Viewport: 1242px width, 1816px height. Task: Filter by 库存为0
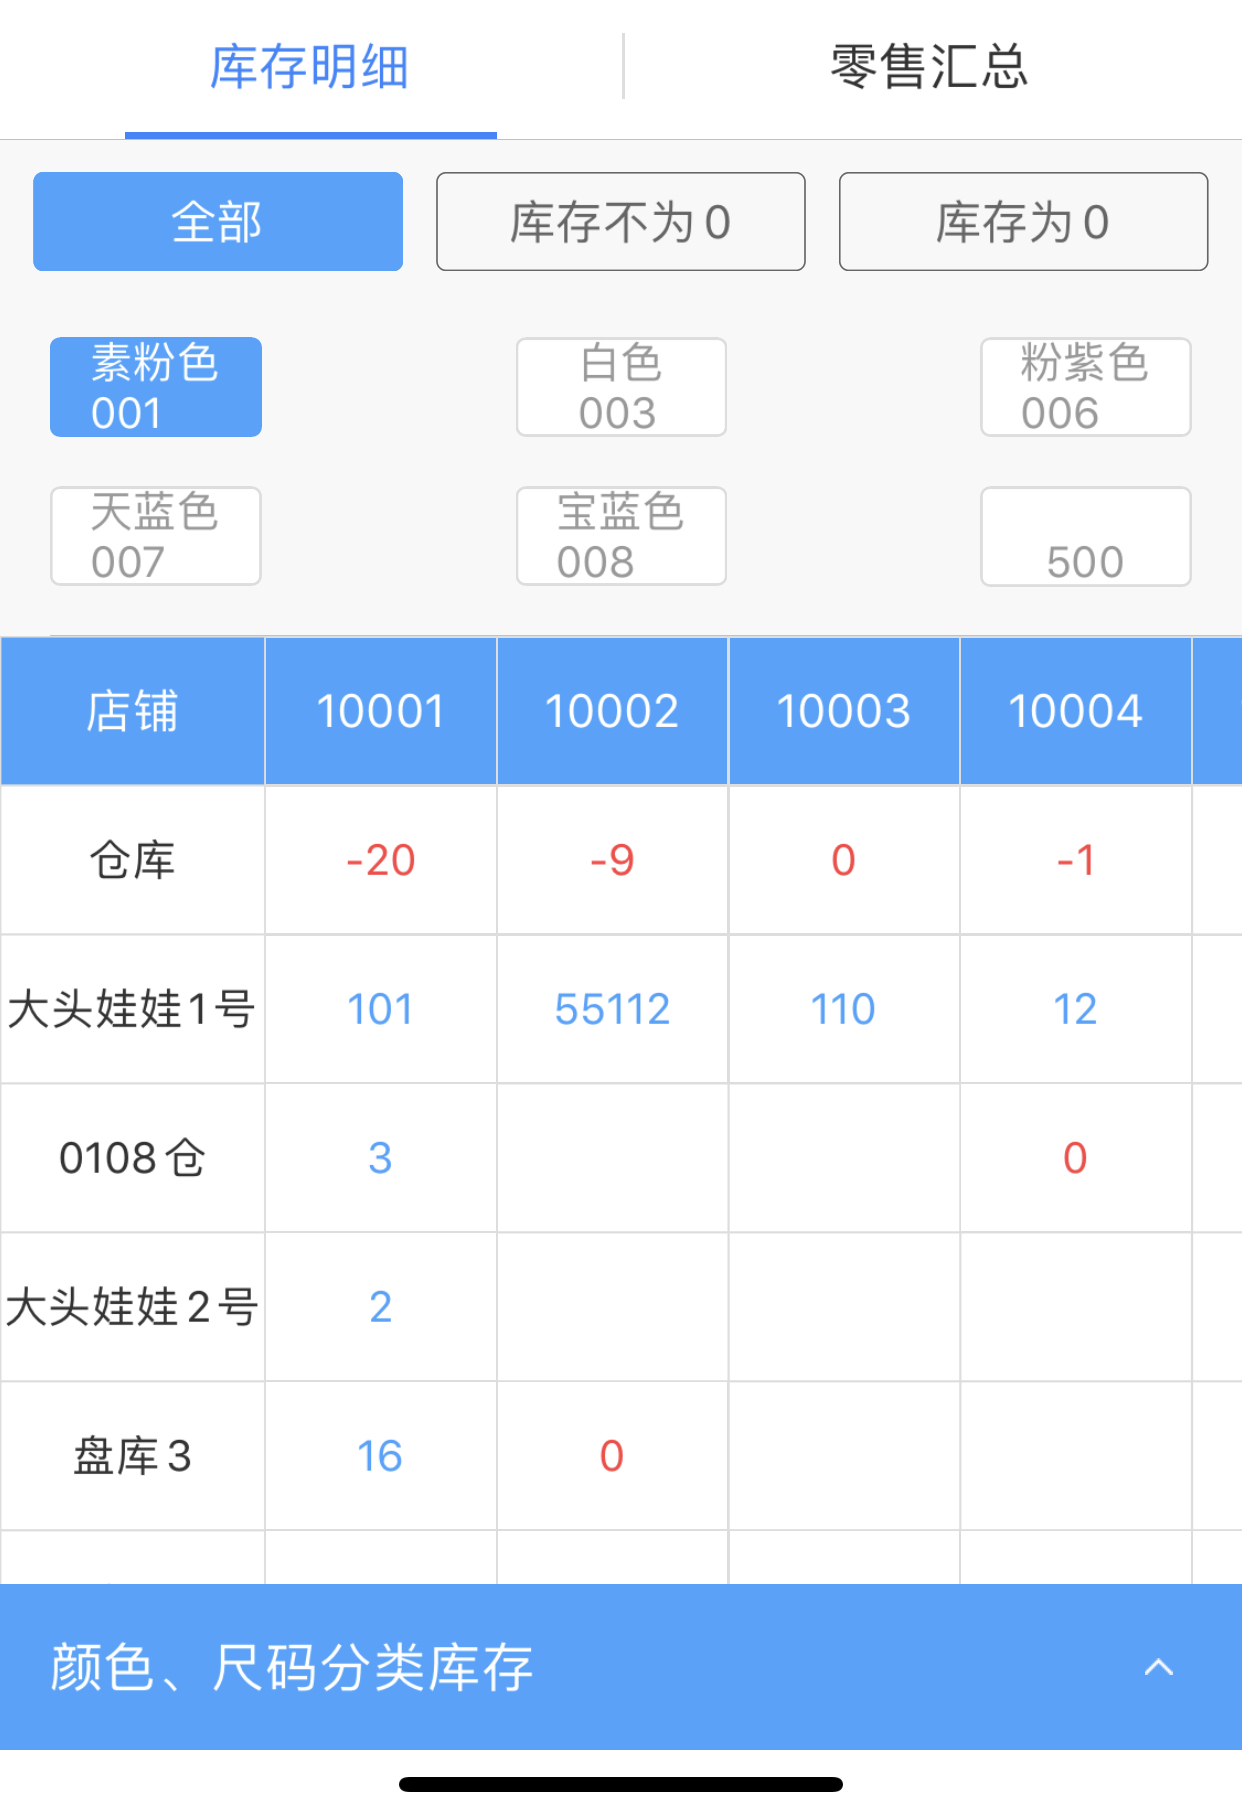point(1023,222)
